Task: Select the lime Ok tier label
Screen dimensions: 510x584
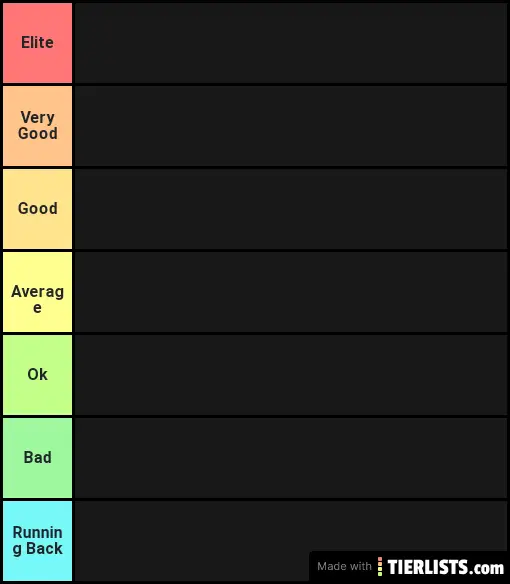Action: click(x=38, y=375)
